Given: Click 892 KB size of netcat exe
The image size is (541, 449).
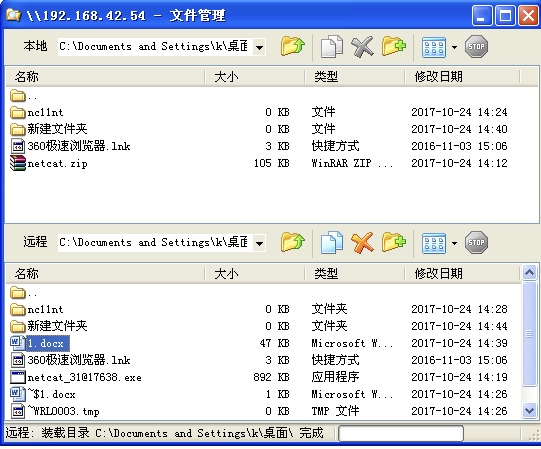Looking at the screenshot, I should (x=272, y=377).
